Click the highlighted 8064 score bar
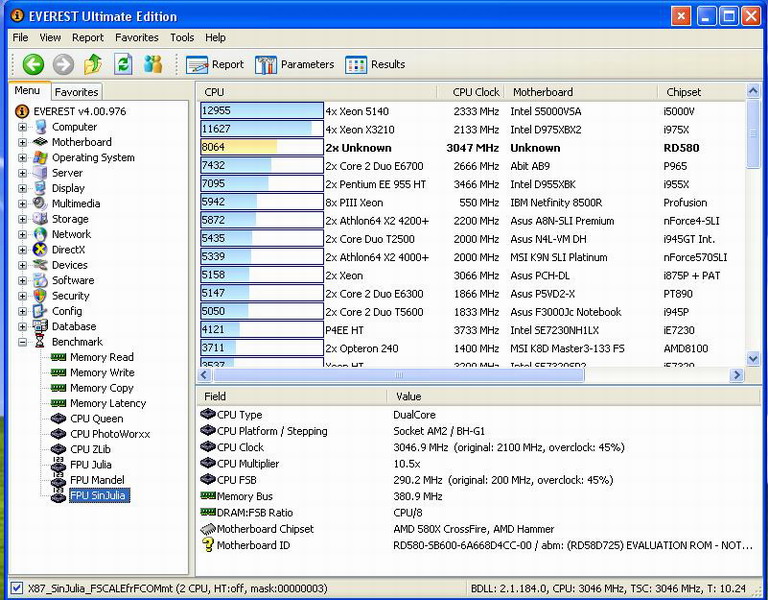The height and width of the screenshot is (600, 768). pyautogui.click(x=262, y=147)
